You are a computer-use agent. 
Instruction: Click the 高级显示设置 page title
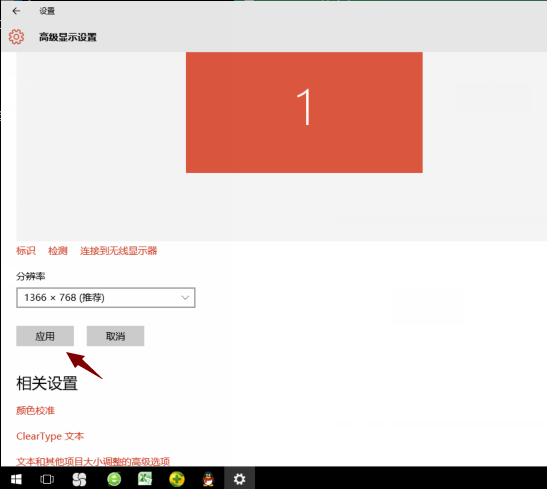point(68,37)
